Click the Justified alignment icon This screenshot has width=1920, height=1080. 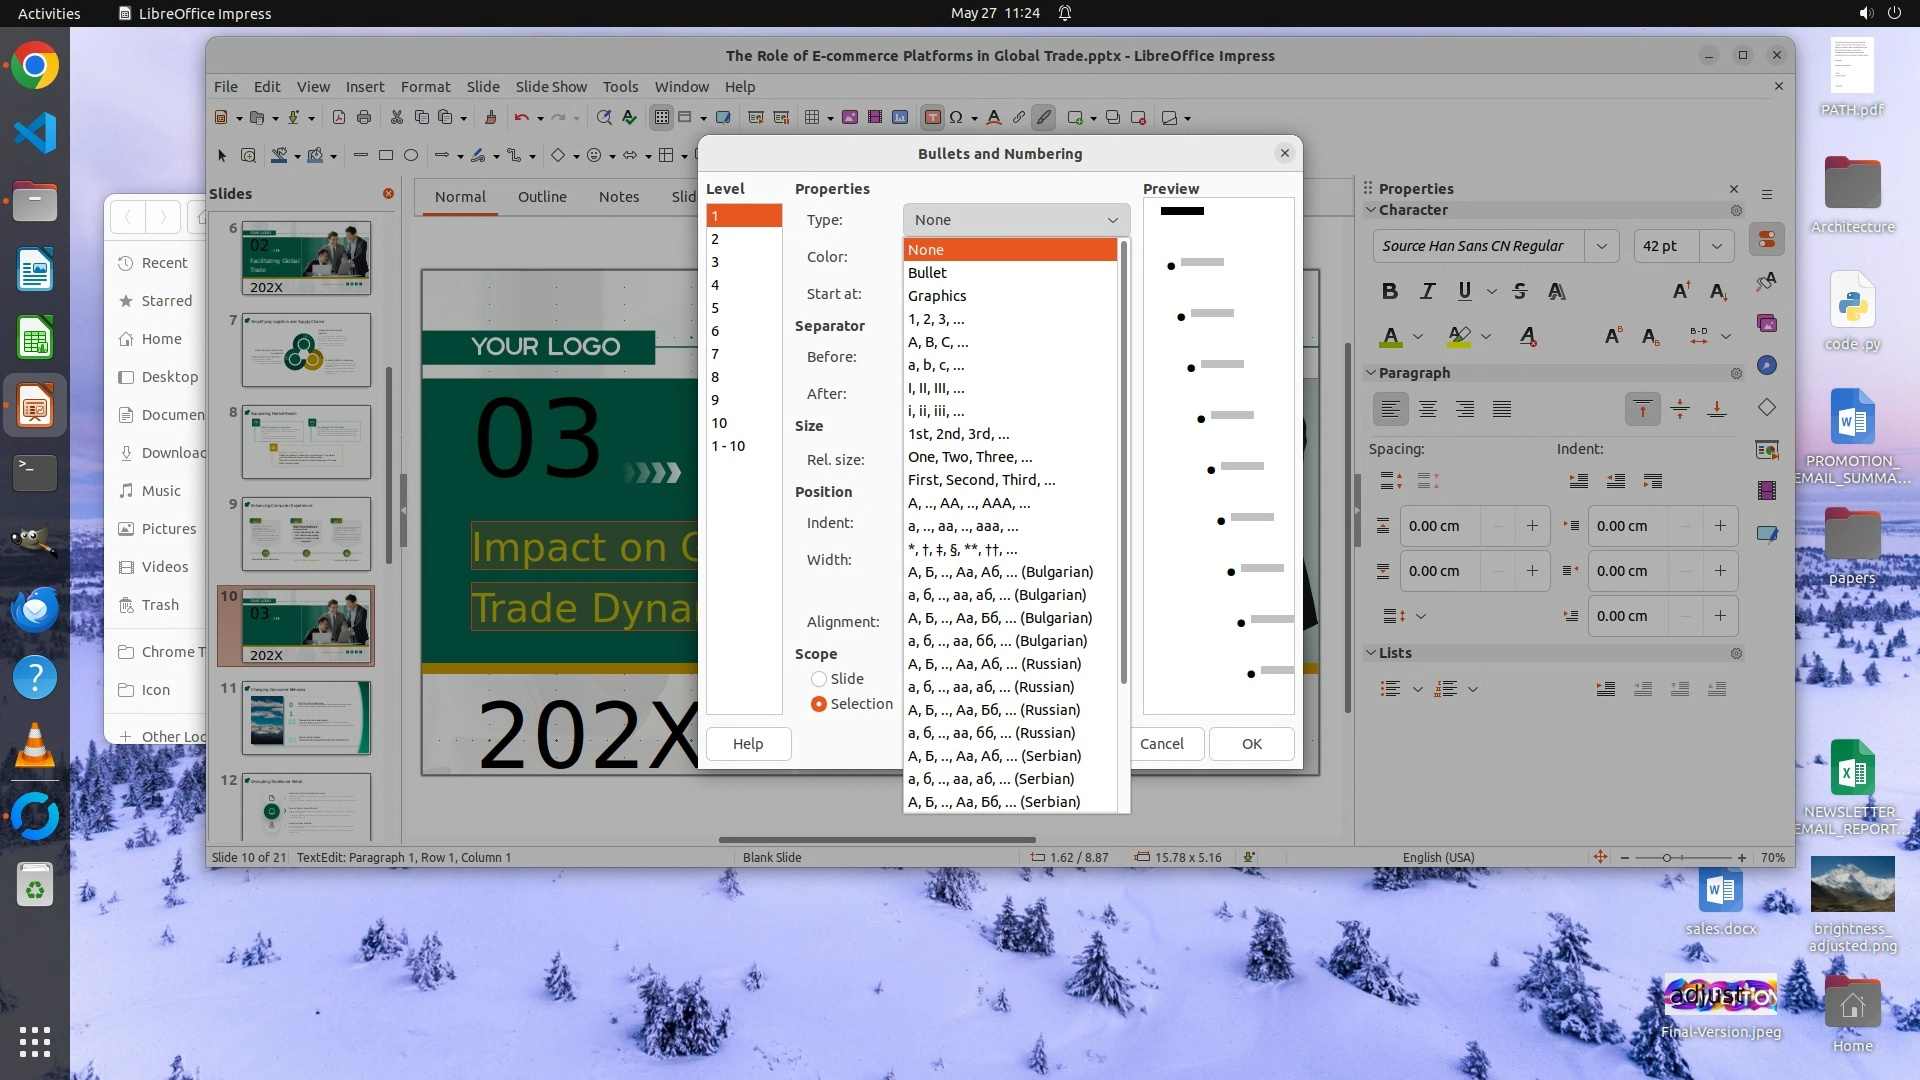pyautogui.click(x=1502, y=409)
